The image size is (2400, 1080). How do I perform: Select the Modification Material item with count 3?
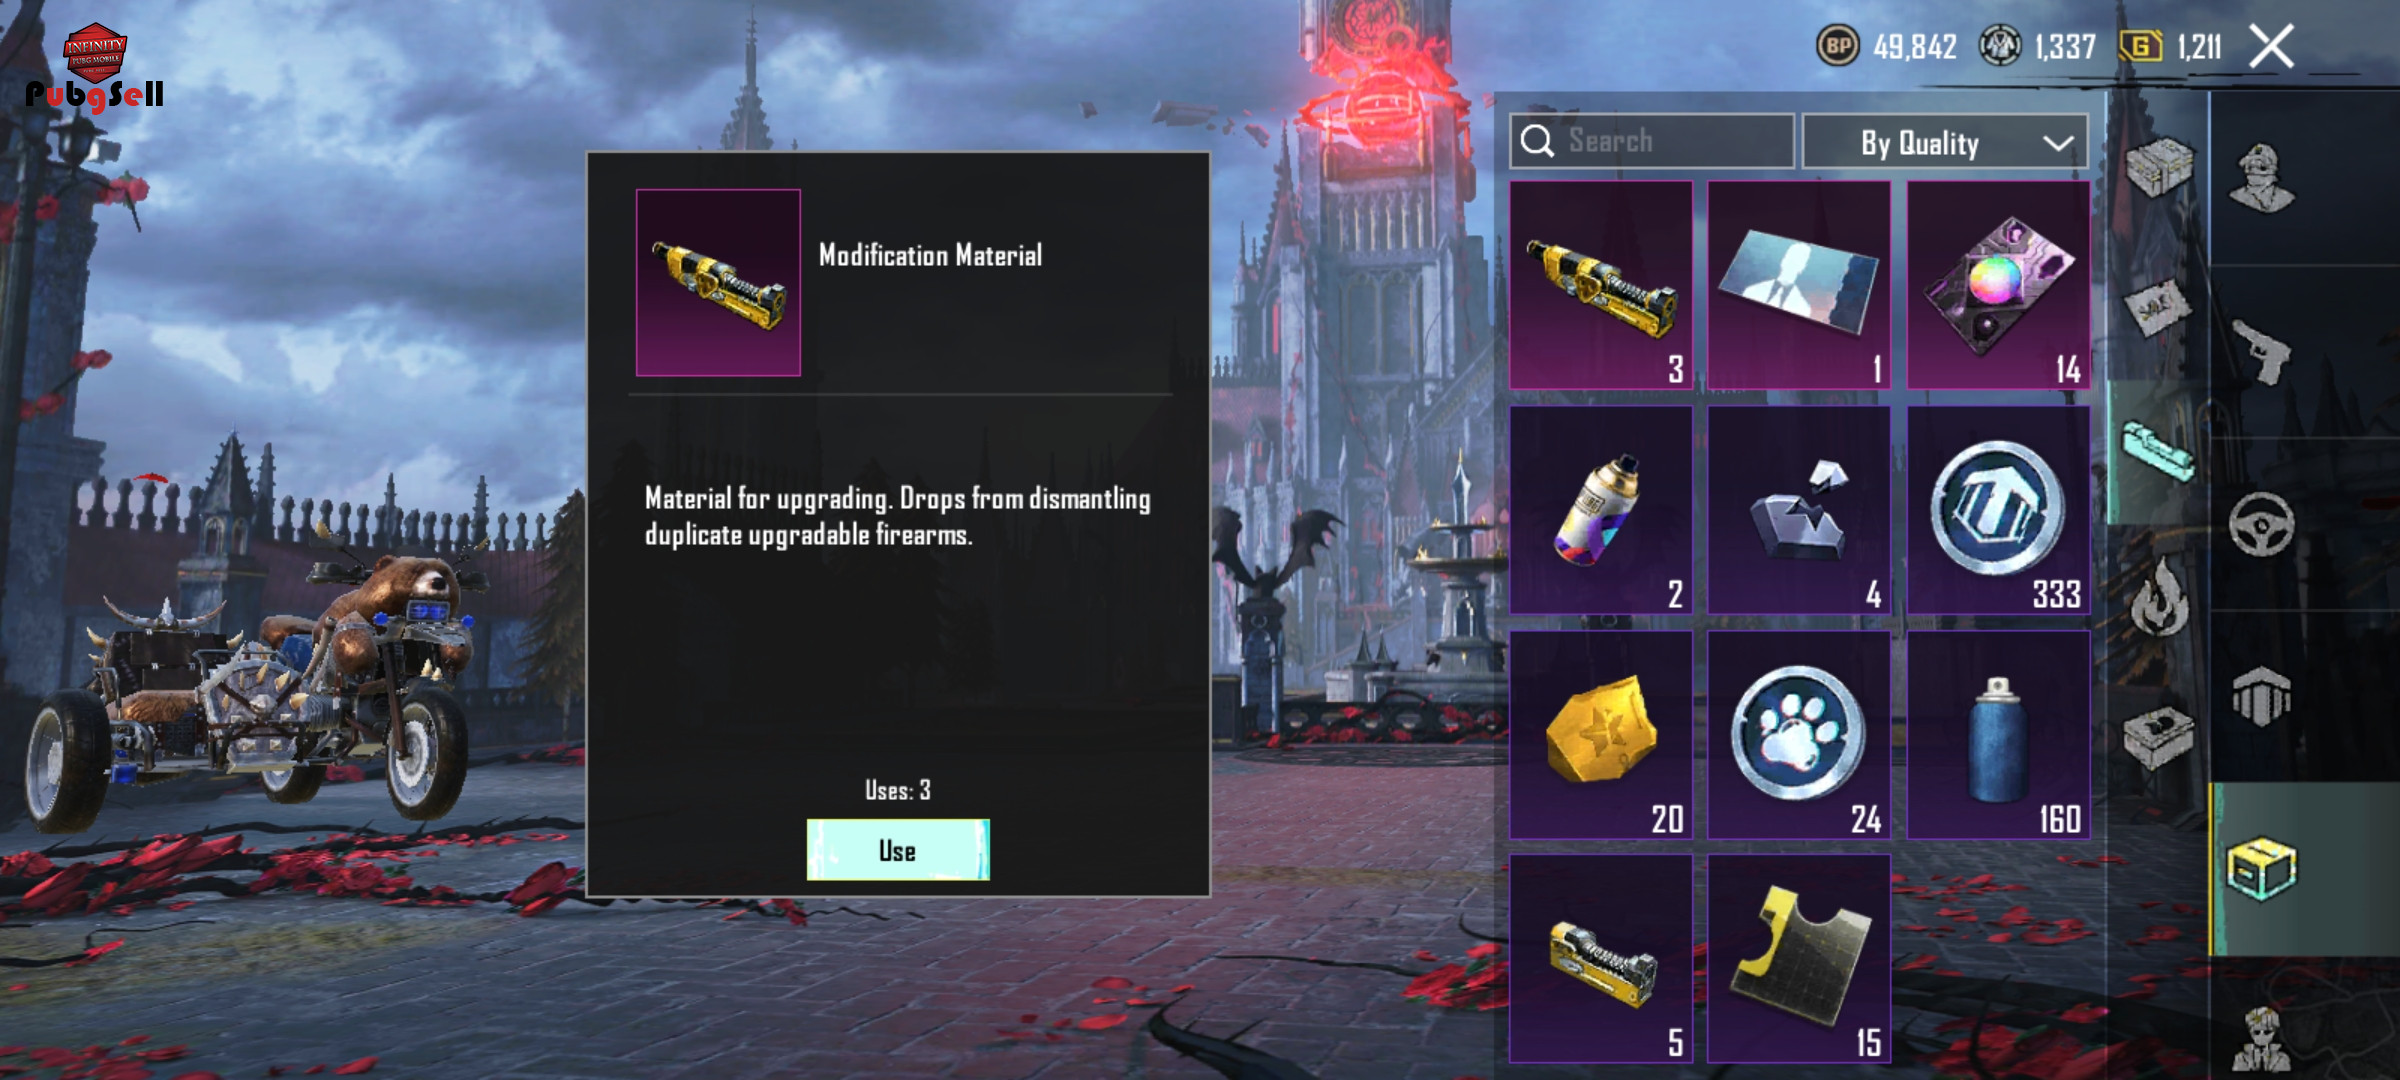(x=1601, y=285)
